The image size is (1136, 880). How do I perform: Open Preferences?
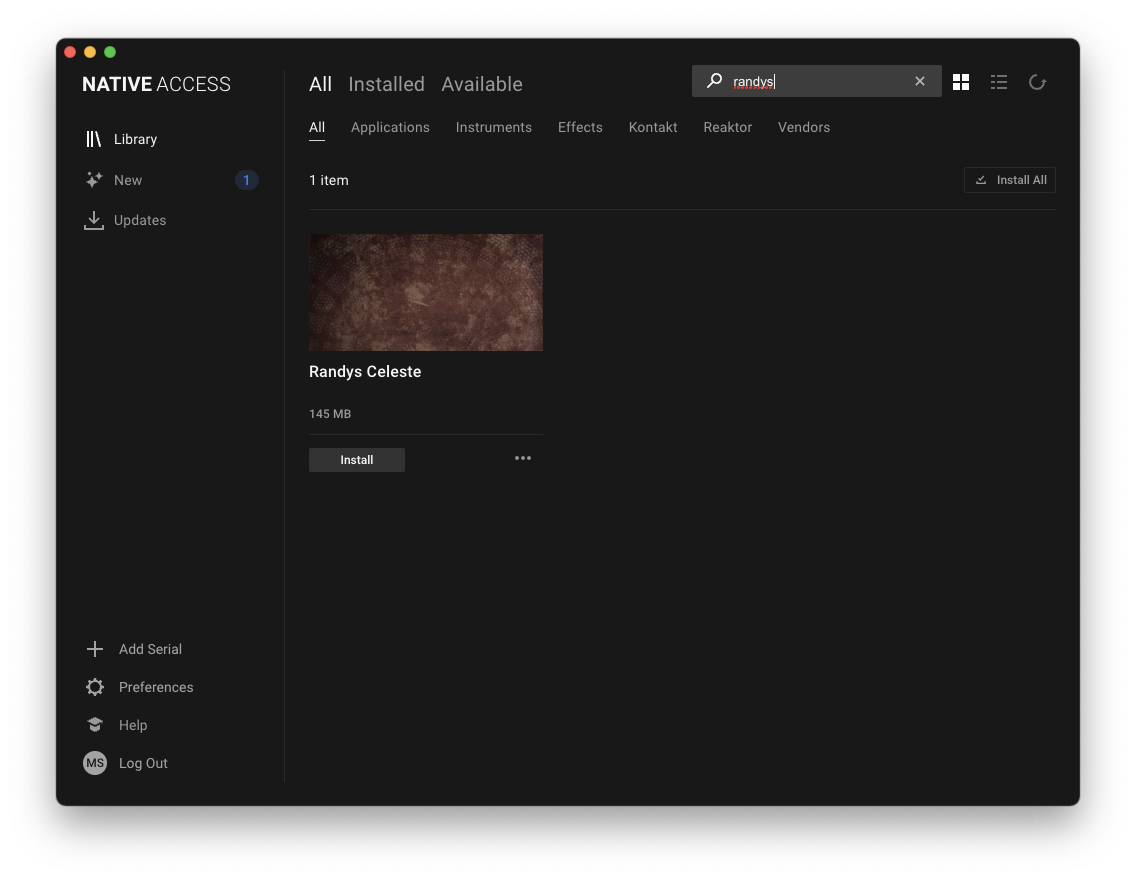tap(156, 687)
